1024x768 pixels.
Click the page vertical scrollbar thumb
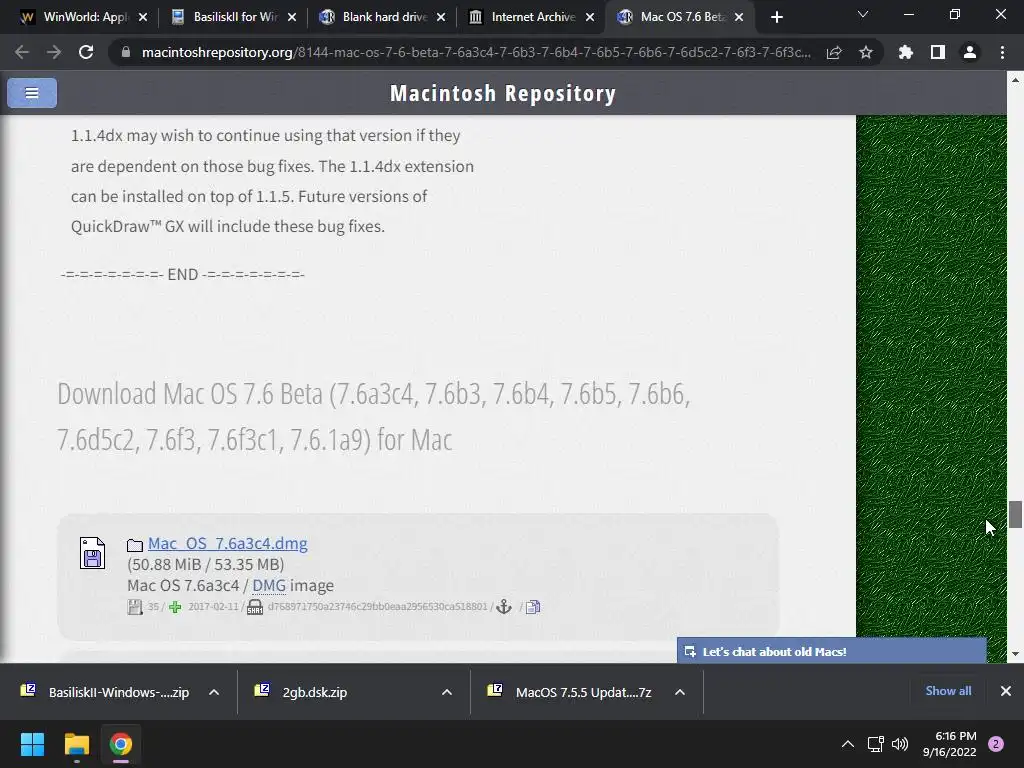click(1015, 515)
